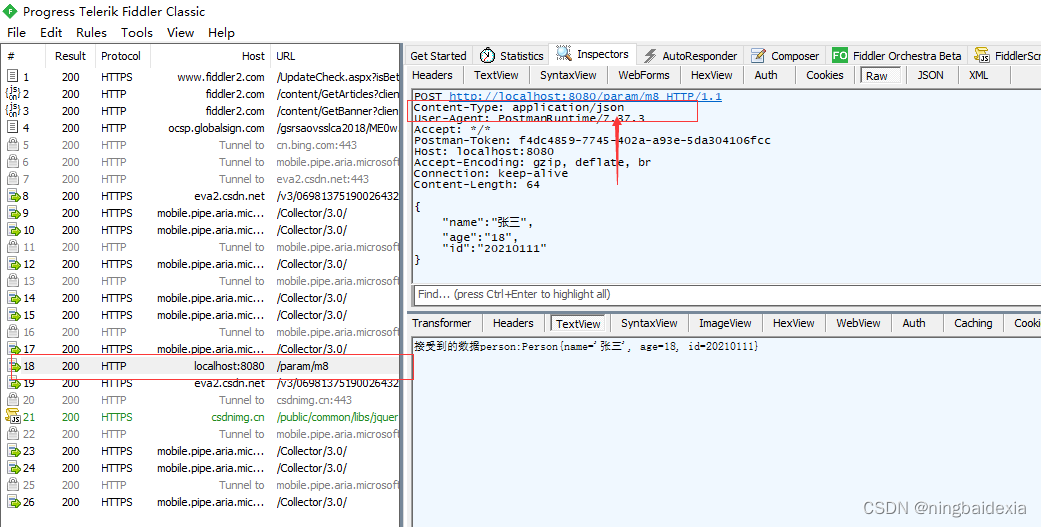Click the document icon of session 1
1041x527 pixels.
point(13,76)
